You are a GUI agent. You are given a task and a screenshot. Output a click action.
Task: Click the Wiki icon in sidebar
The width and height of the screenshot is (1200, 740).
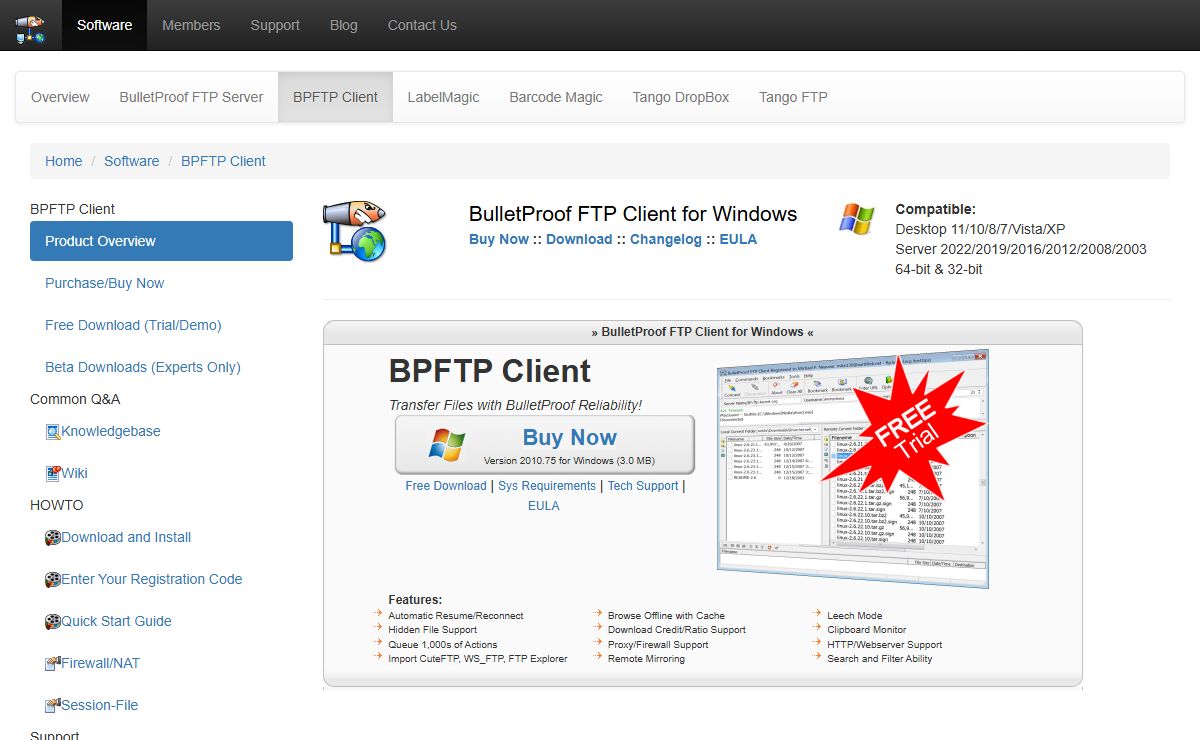(53, 474)
